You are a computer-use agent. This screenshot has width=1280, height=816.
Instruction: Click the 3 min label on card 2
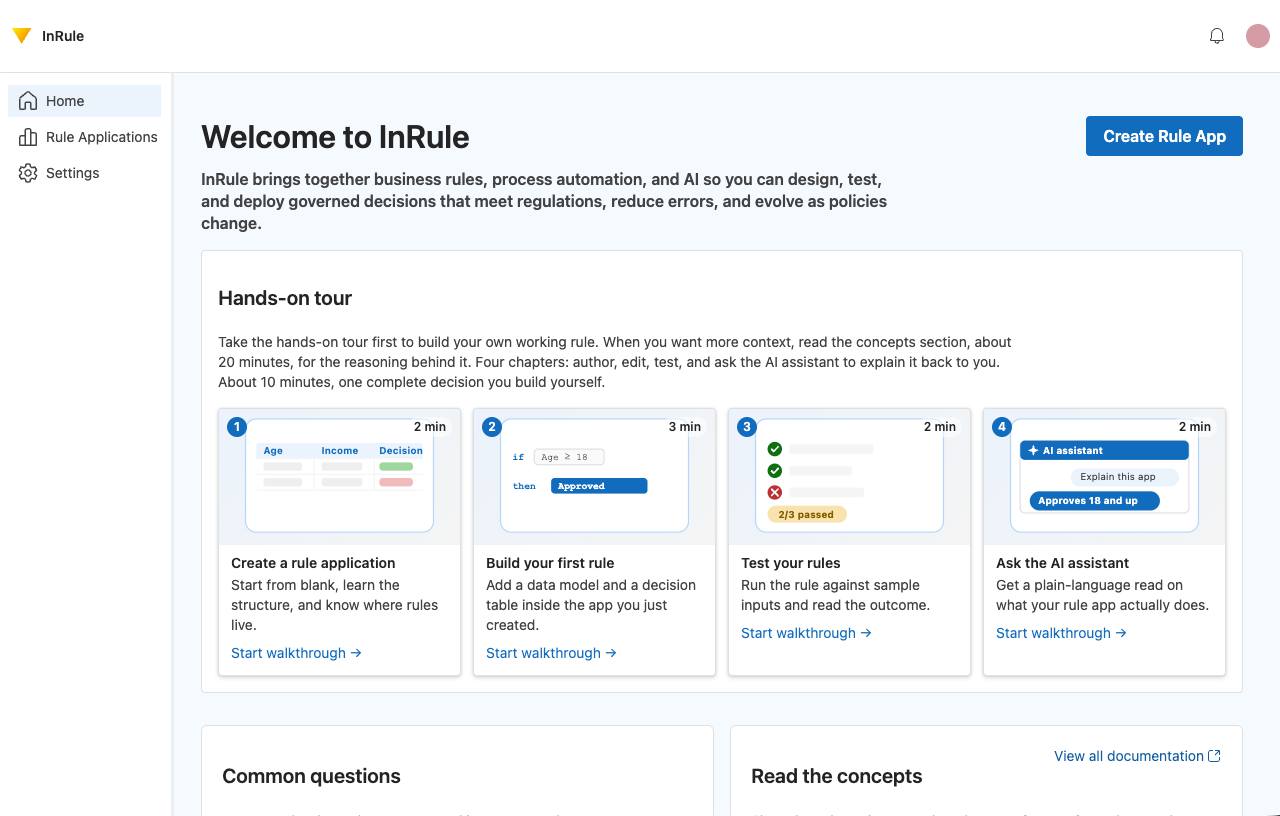[685, 427]
